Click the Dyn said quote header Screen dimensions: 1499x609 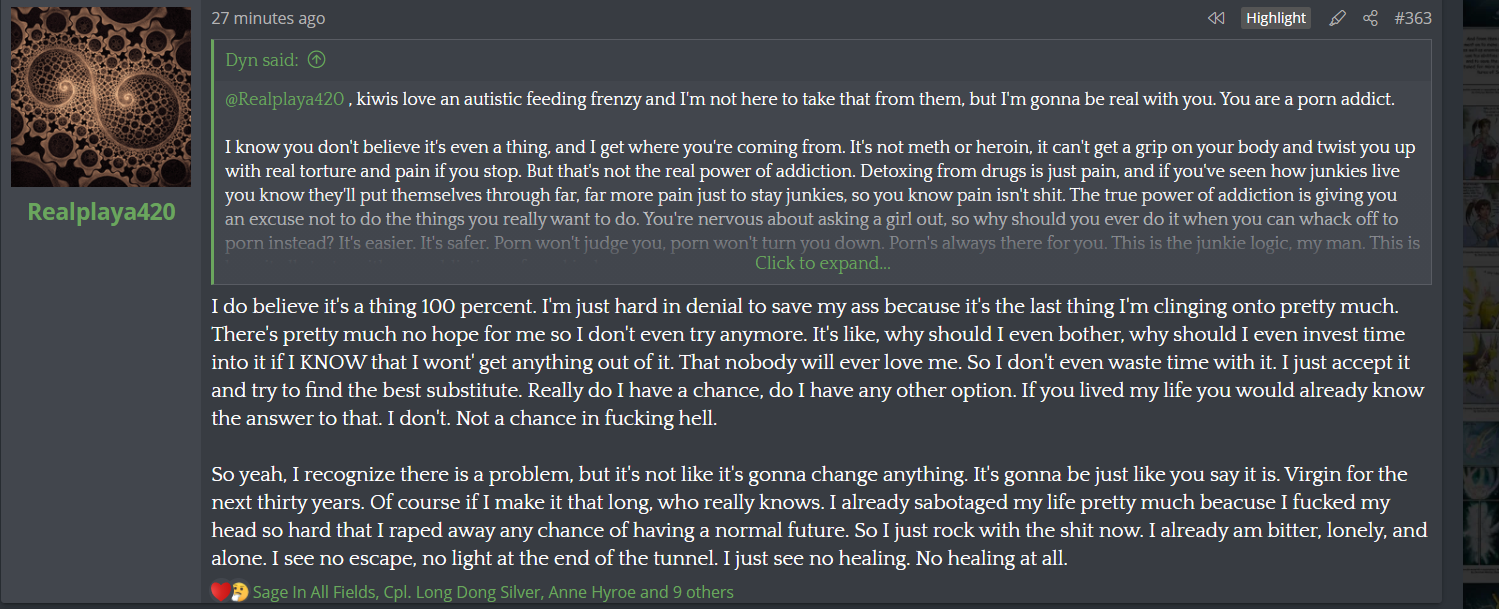point(262,60)
